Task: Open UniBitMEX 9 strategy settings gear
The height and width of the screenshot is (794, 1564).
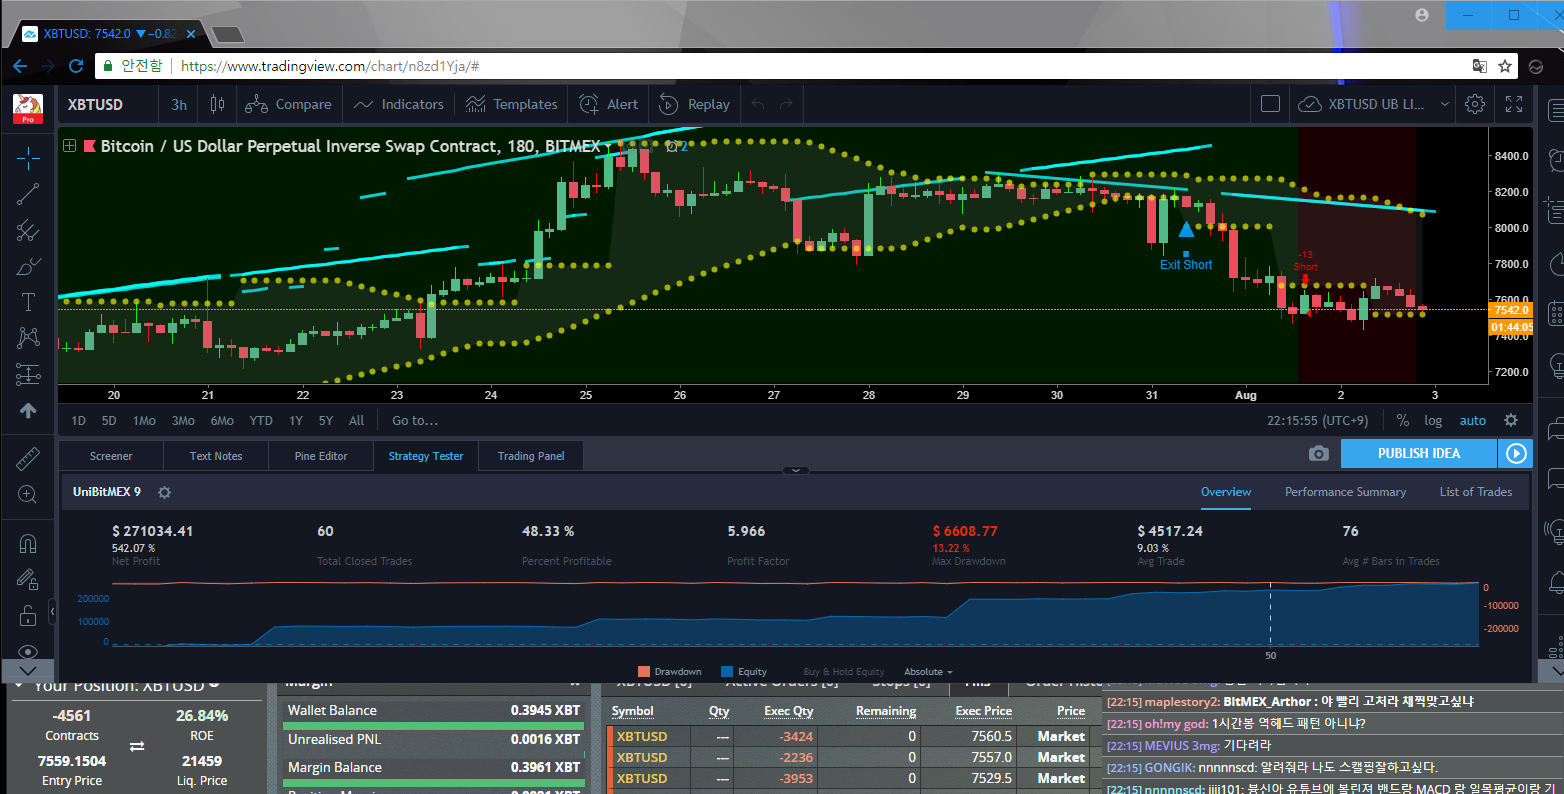Action: click(165, 492)
